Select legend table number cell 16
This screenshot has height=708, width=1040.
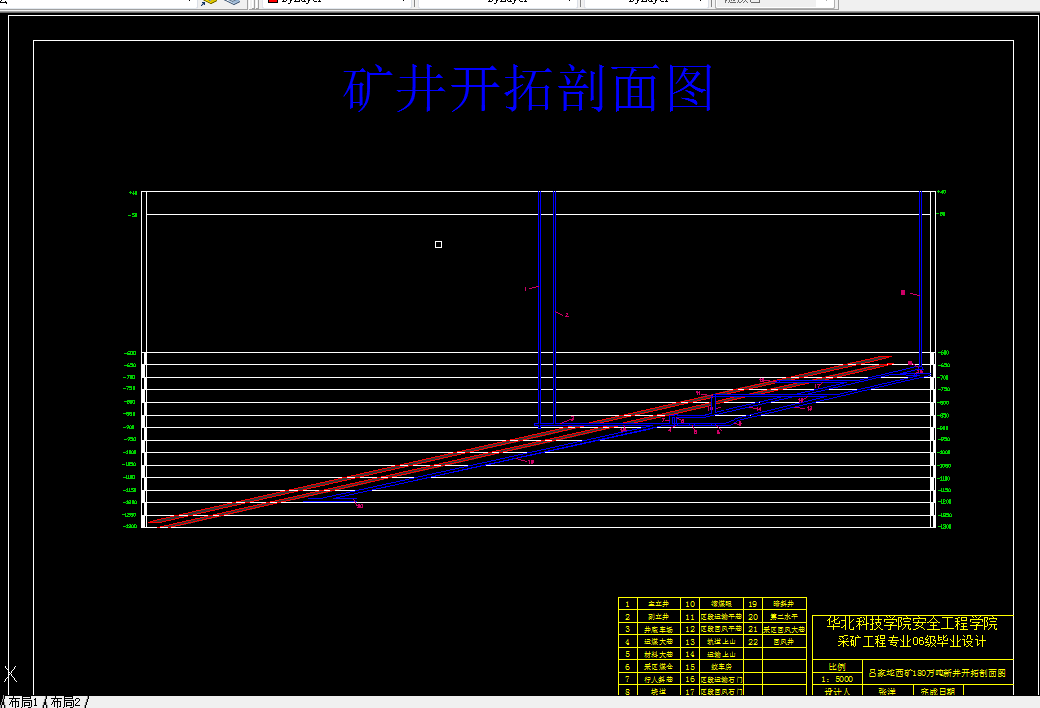(x=690, y=679)
